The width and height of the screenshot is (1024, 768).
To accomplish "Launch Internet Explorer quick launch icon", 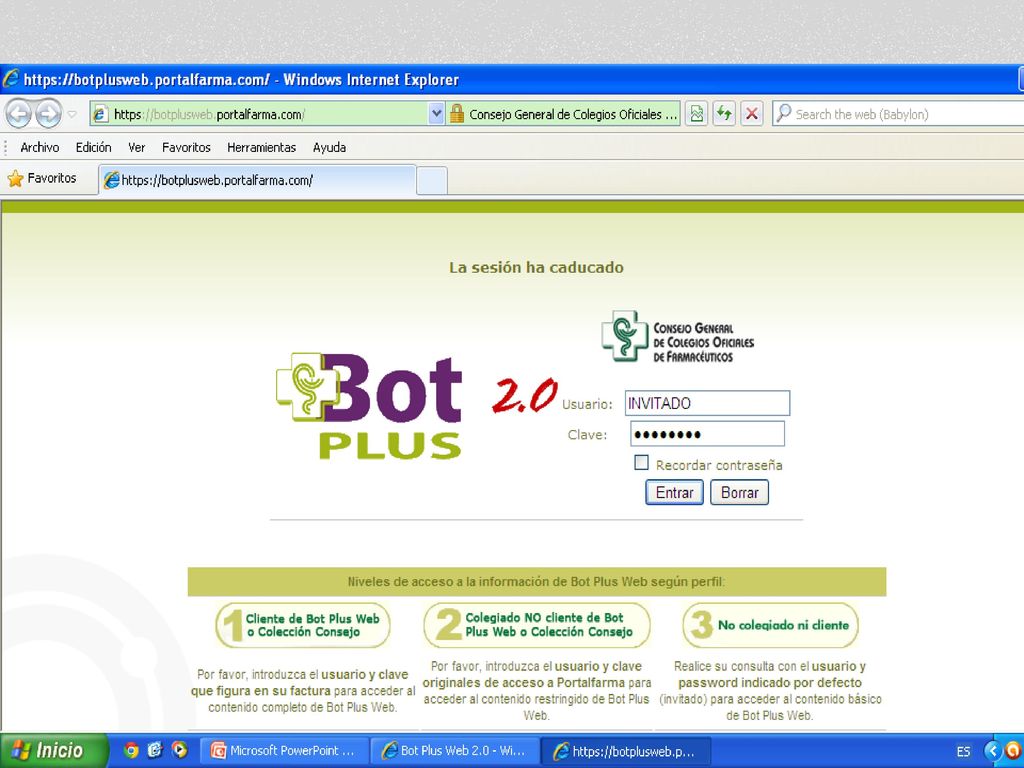I will tap(155, 750).
